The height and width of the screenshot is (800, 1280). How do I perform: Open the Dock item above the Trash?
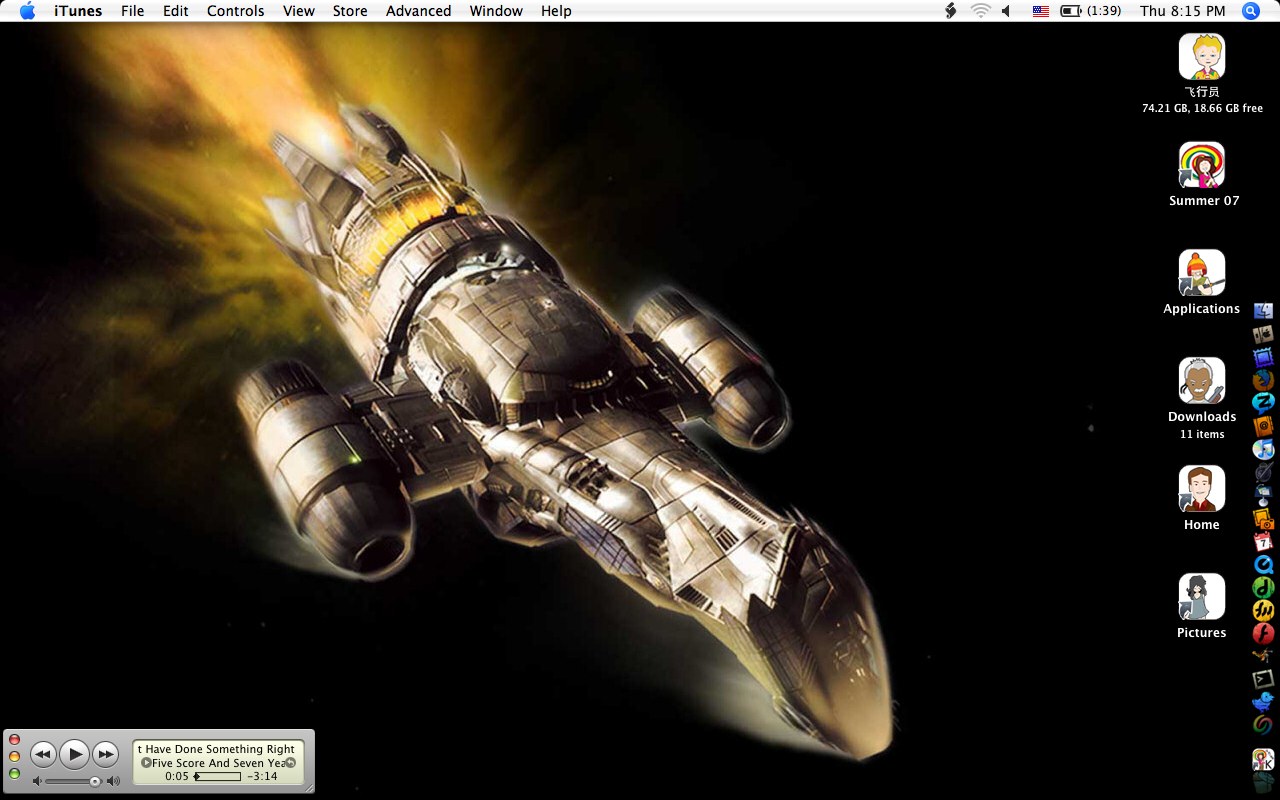(1263, 759)
